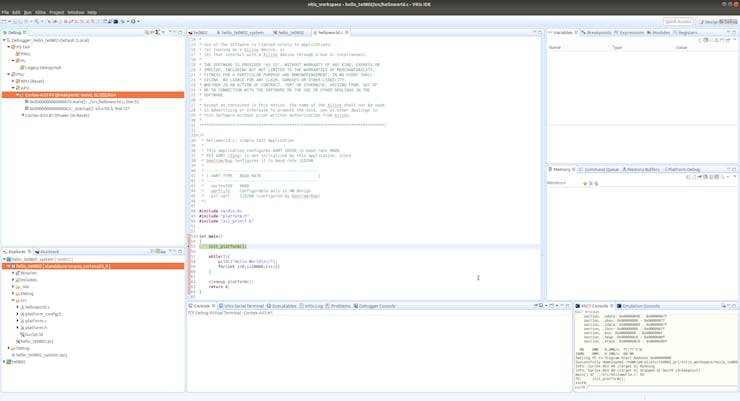This screenshot has width=740, height=401.
Task: Select hello_te0802_system.sprj file
Action: pos(41,355)
